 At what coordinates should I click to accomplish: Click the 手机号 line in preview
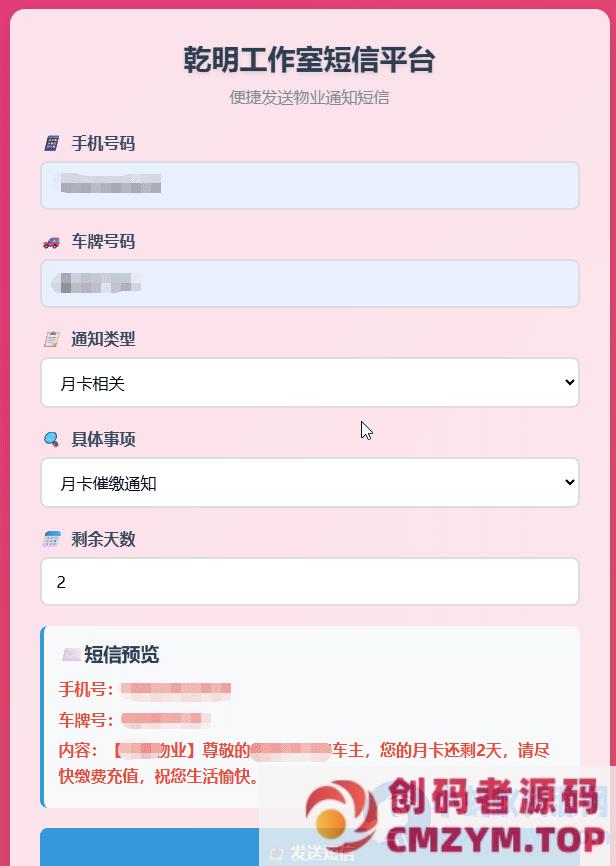point(145,689)
